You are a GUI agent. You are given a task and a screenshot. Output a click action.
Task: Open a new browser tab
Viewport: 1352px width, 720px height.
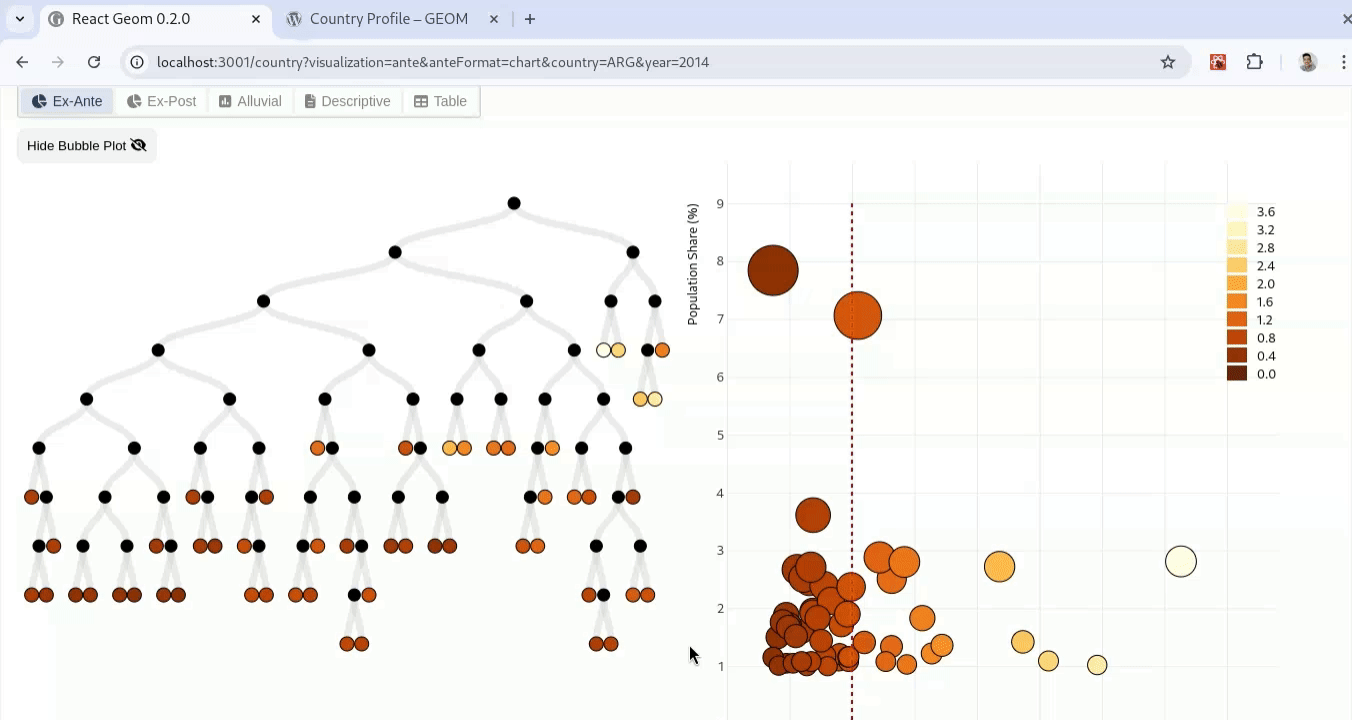[x=530, y=19]
